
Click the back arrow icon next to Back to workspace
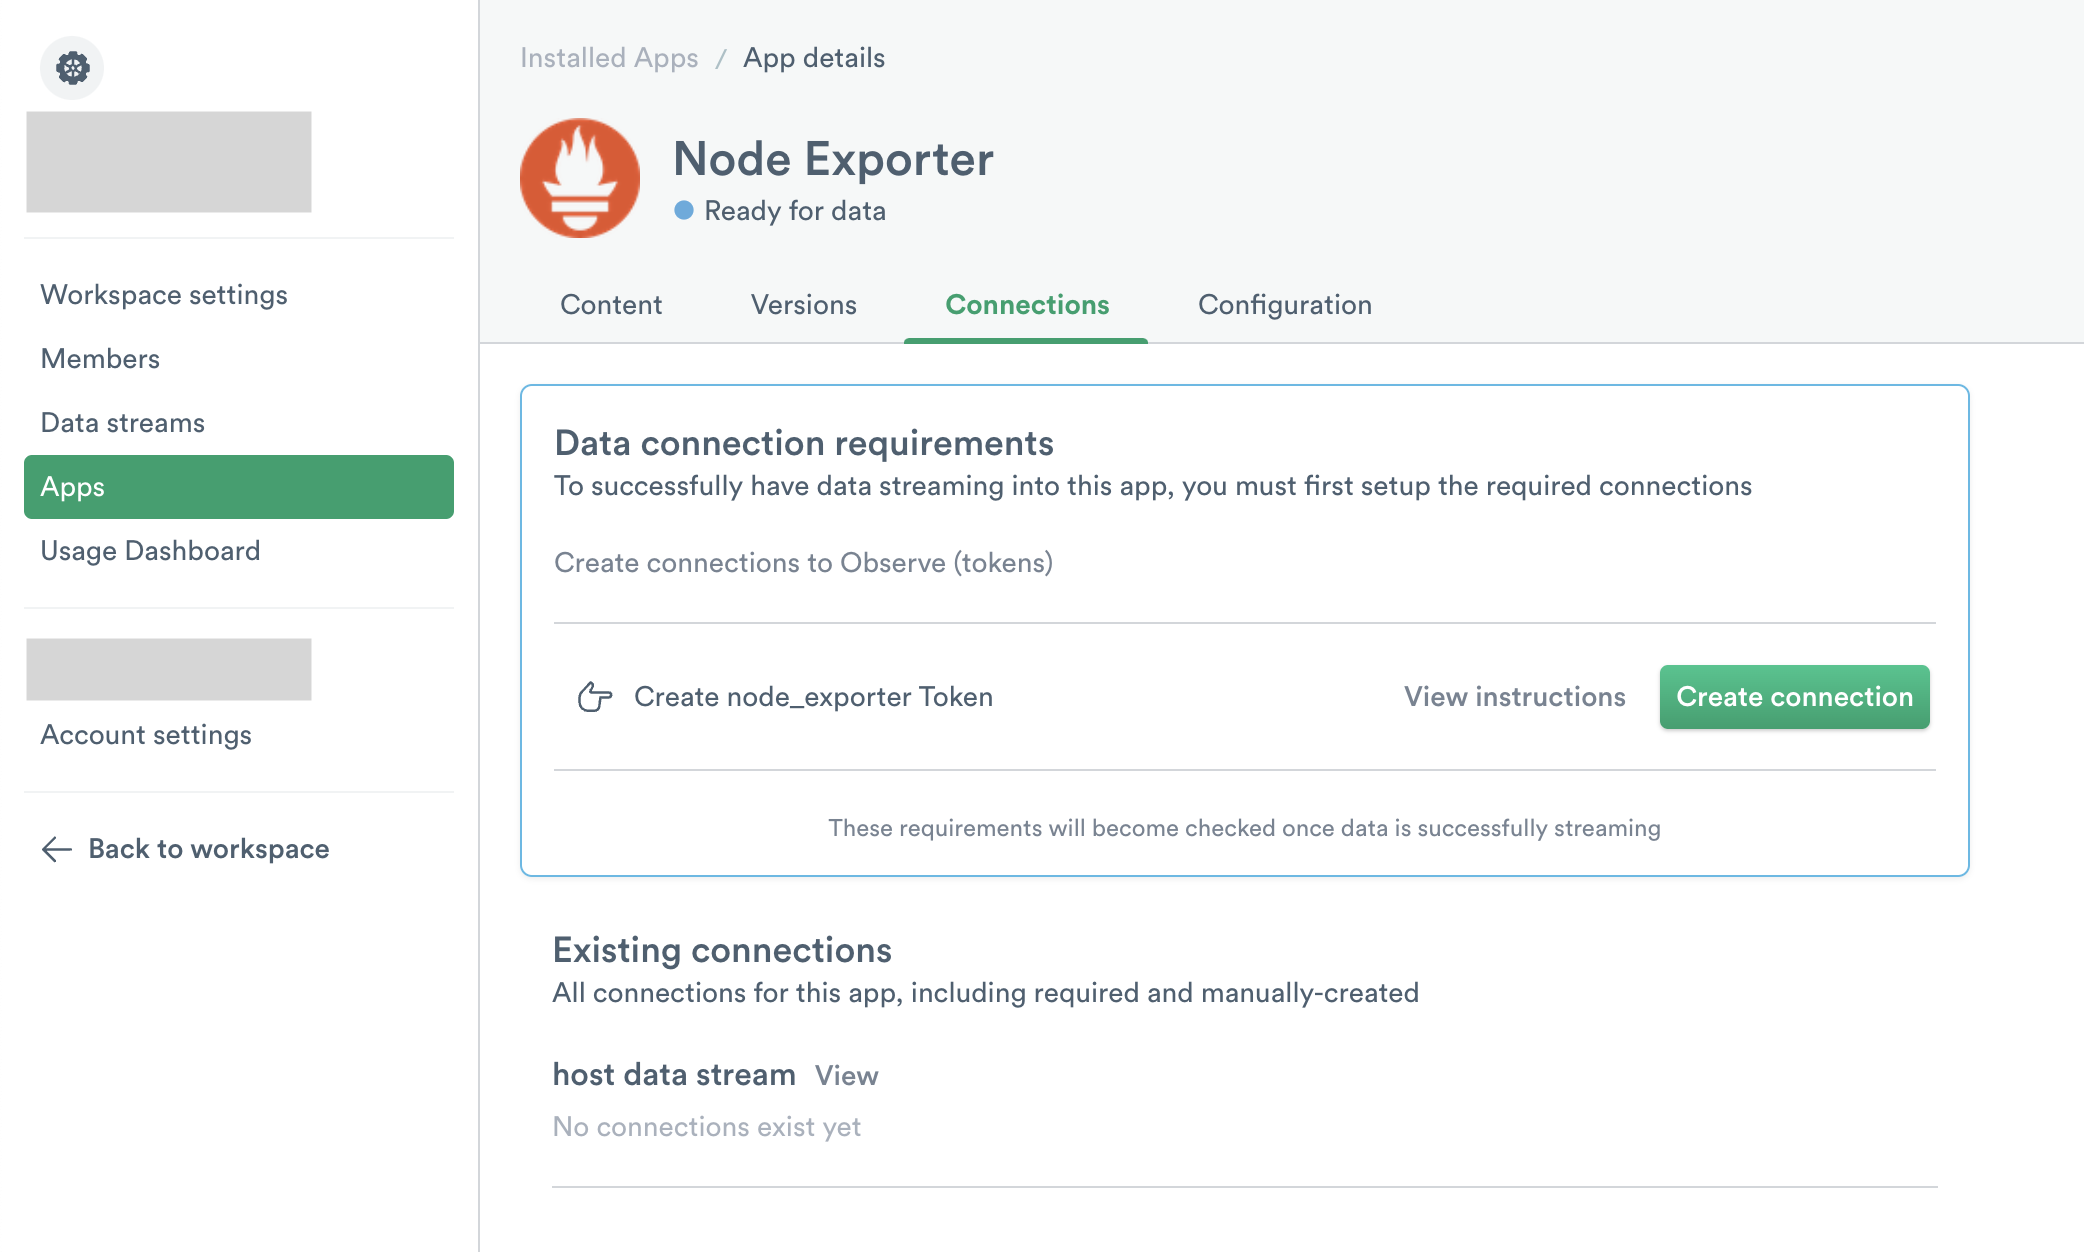[x=57, y=849]
